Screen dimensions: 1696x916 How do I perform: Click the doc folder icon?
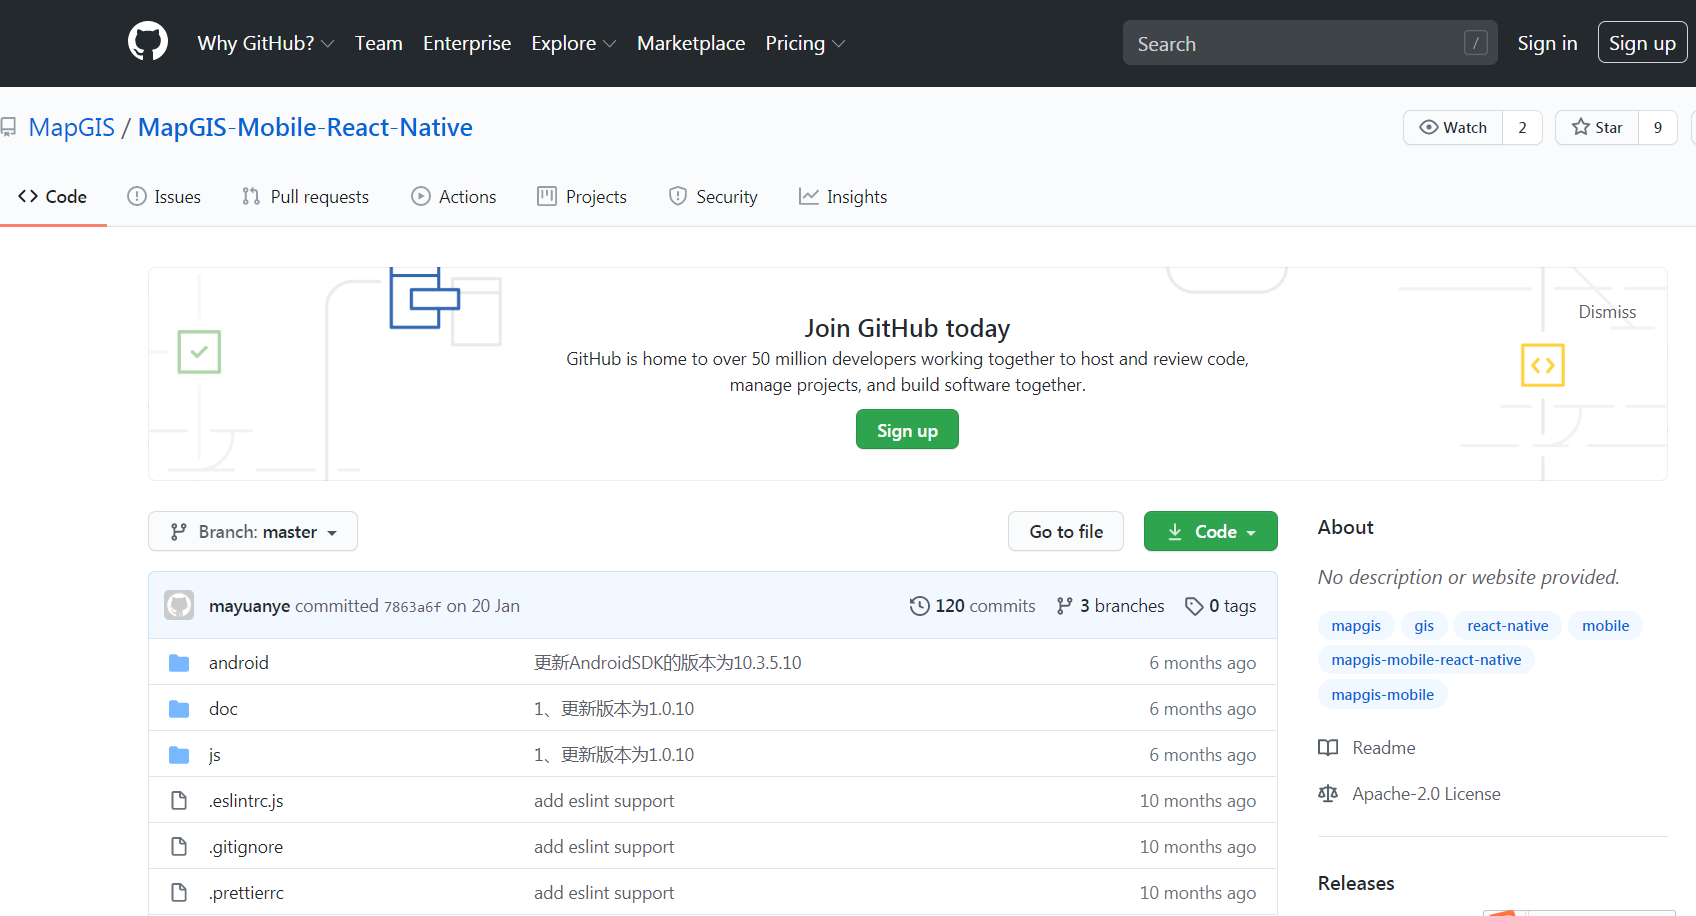click(179, 709)
